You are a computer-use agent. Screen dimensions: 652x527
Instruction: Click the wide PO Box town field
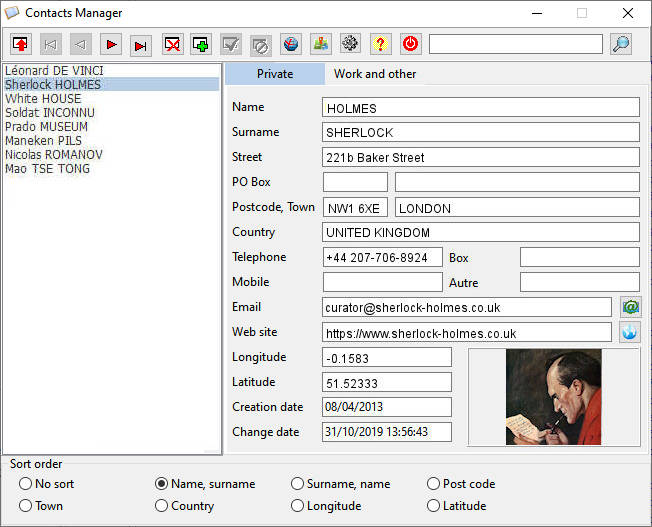tap(517, 182)
